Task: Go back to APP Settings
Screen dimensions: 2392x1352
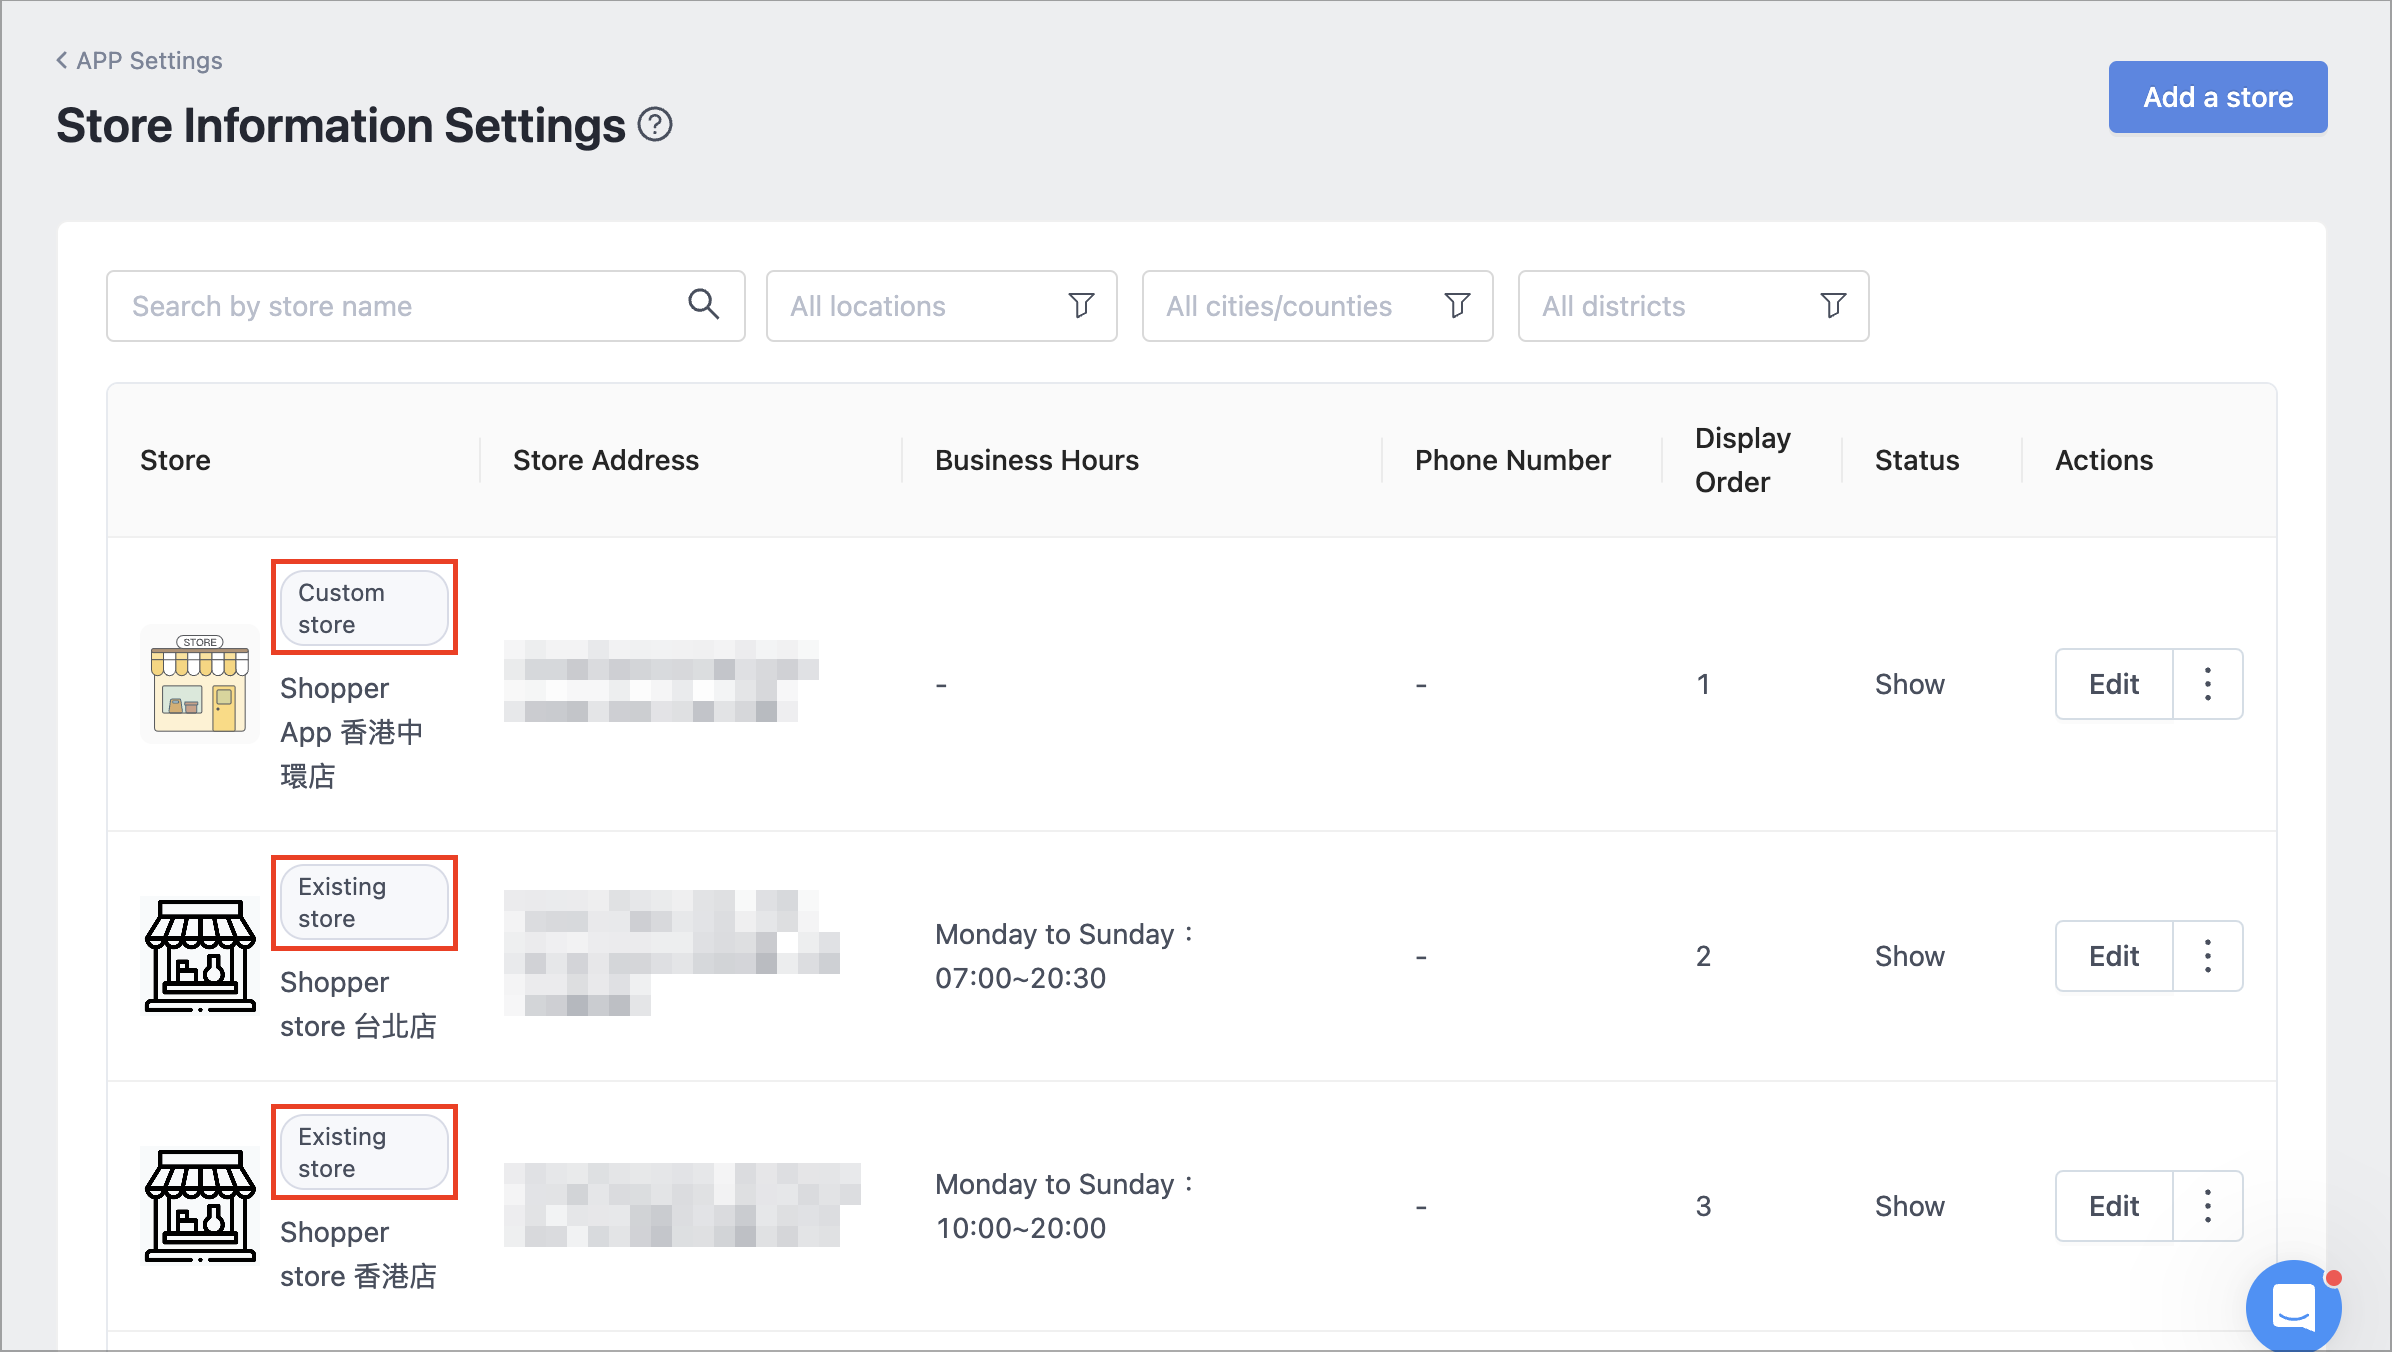Action: [139, 60]
